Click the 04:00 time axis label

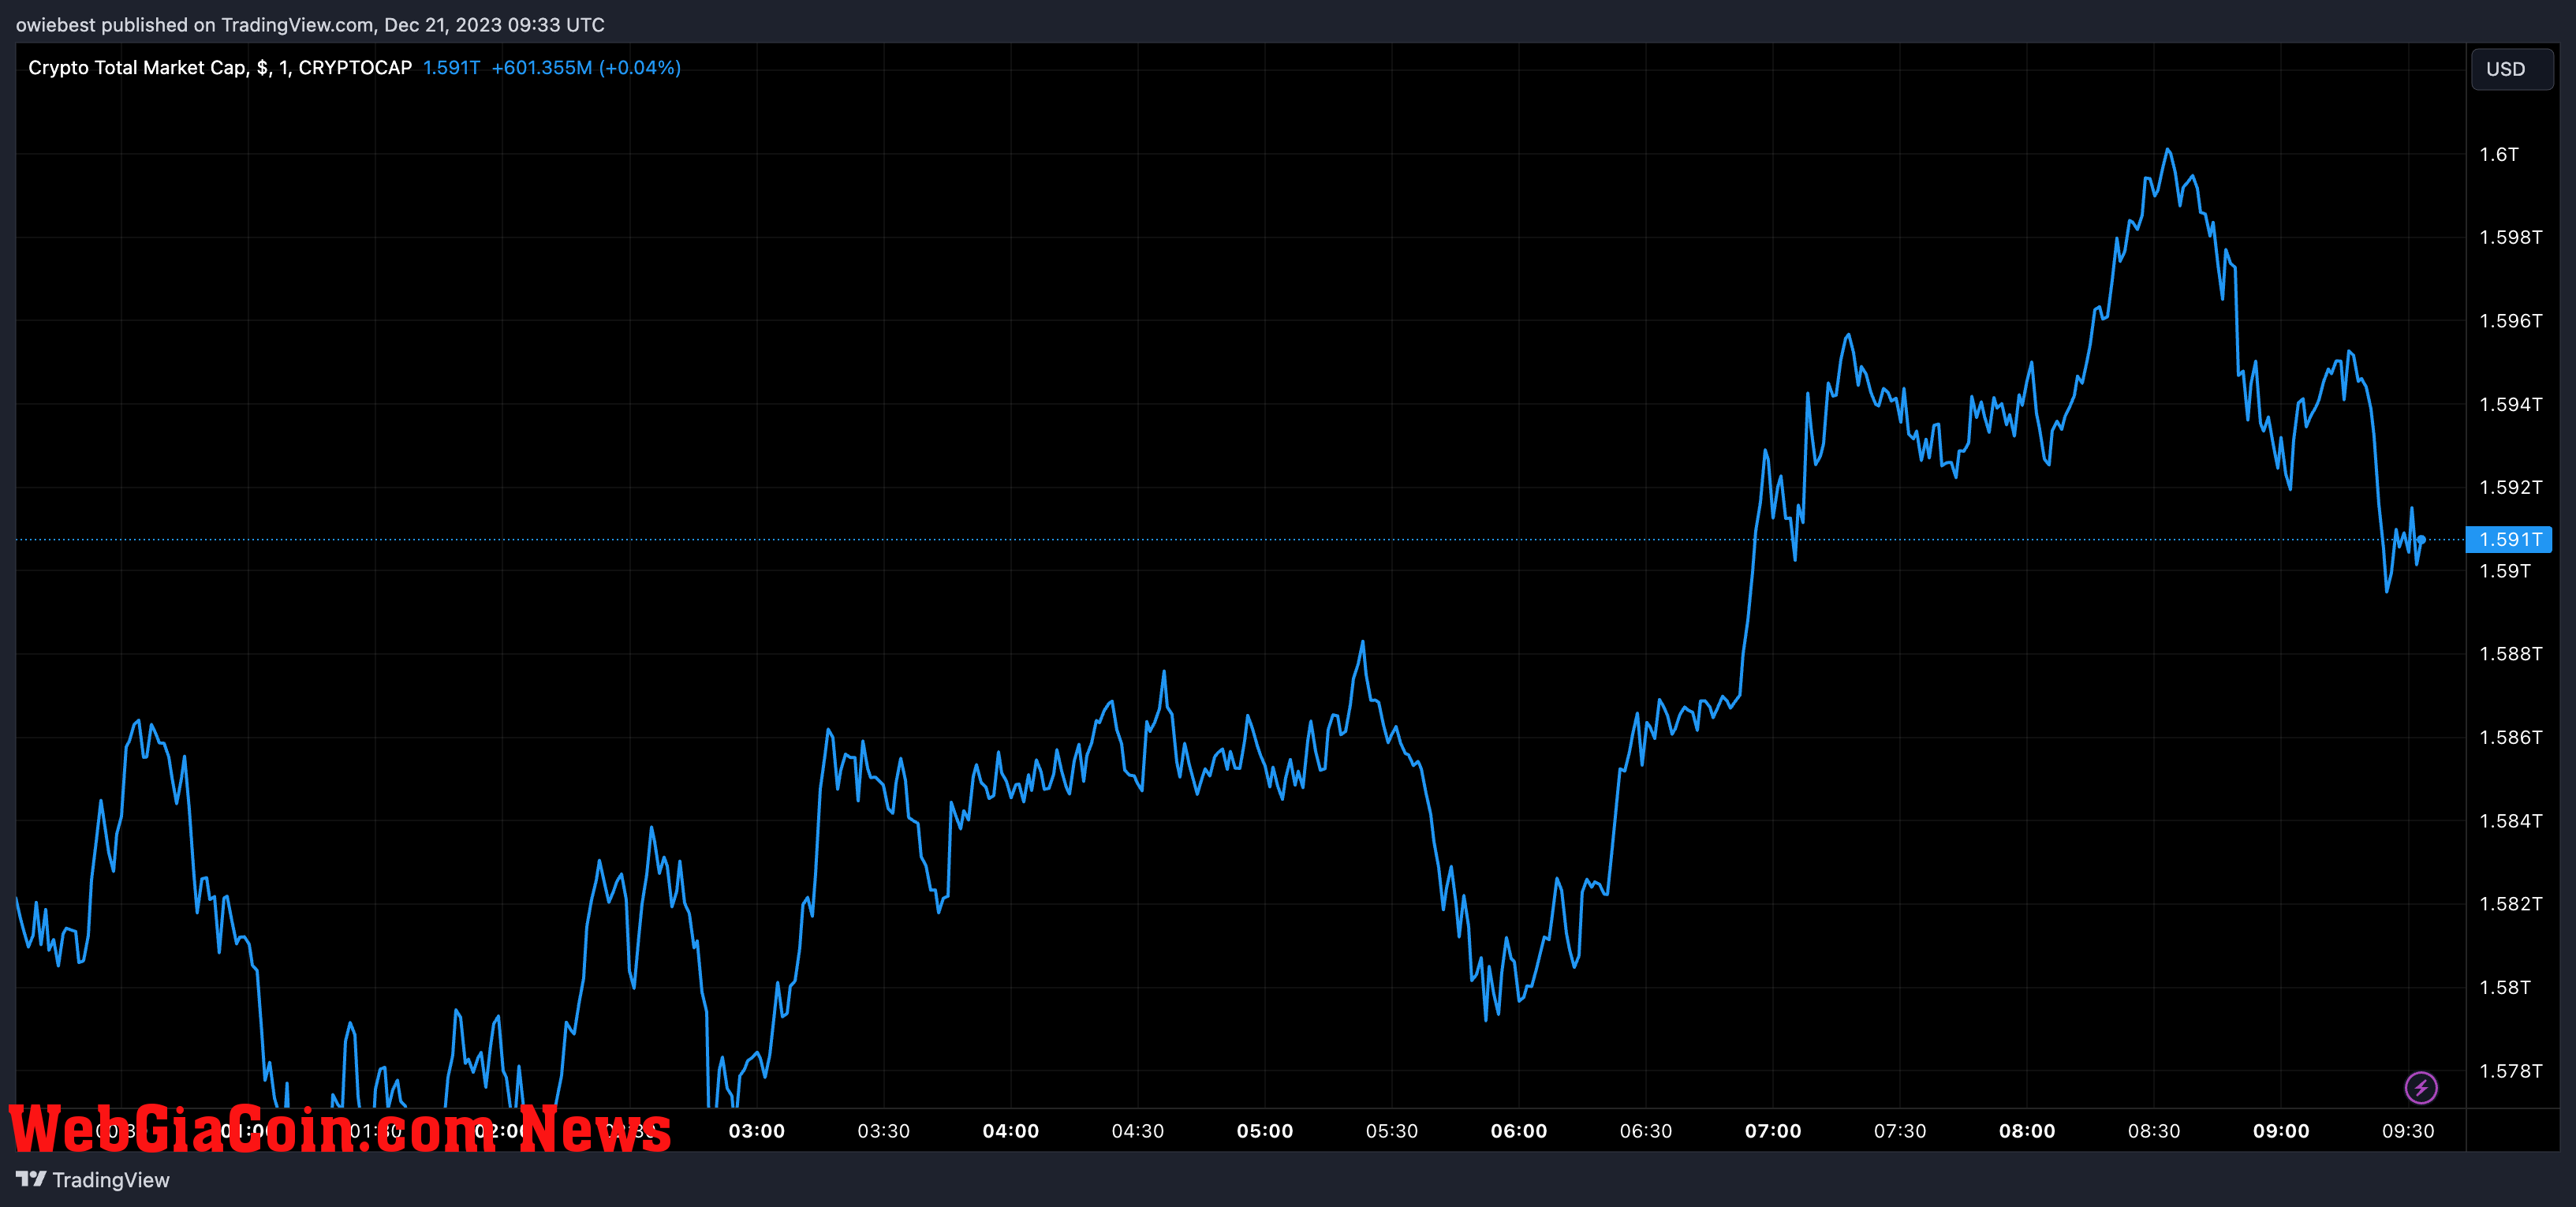1011,1131
